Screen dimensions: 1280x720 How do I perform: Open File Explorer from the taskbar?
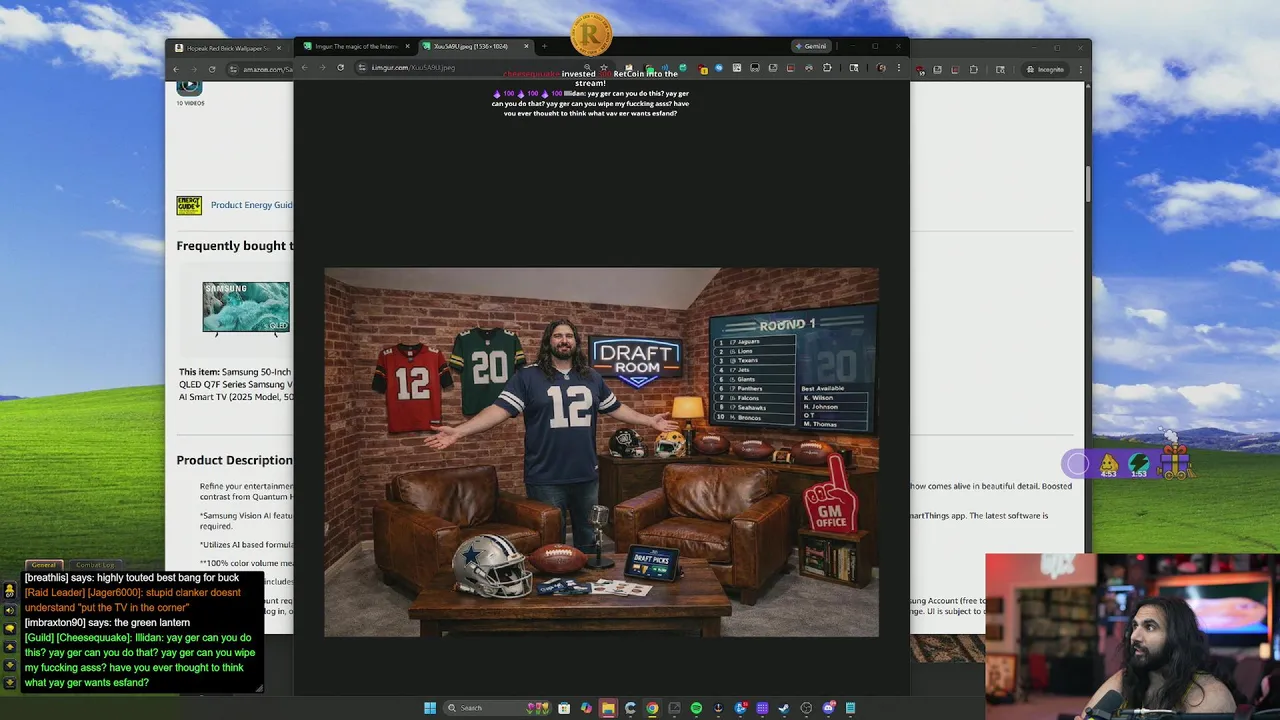(608, 708)
